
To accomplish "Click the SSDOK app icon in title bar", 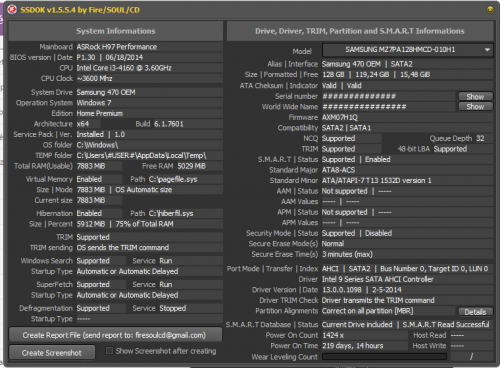I will 12,10.
